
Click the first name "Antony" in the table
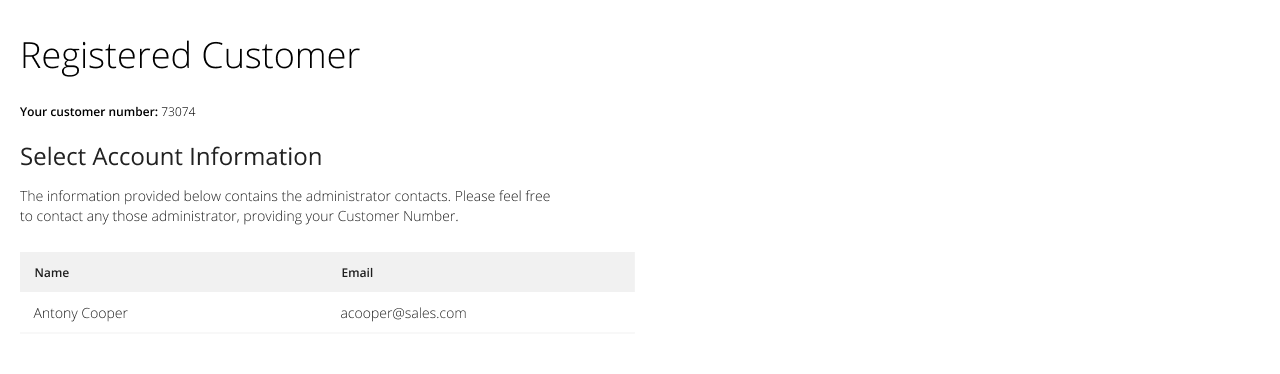point(55,313)
